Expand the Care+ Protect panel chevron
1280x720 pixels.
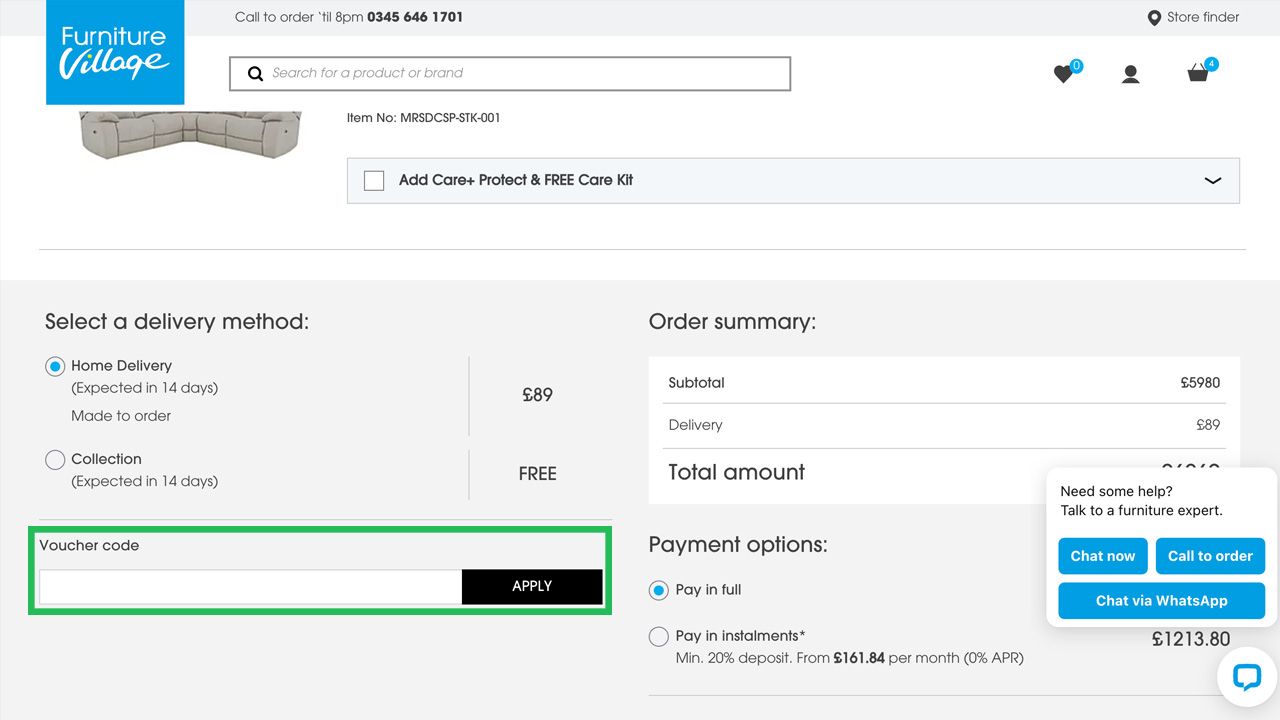pos(1213,181)
